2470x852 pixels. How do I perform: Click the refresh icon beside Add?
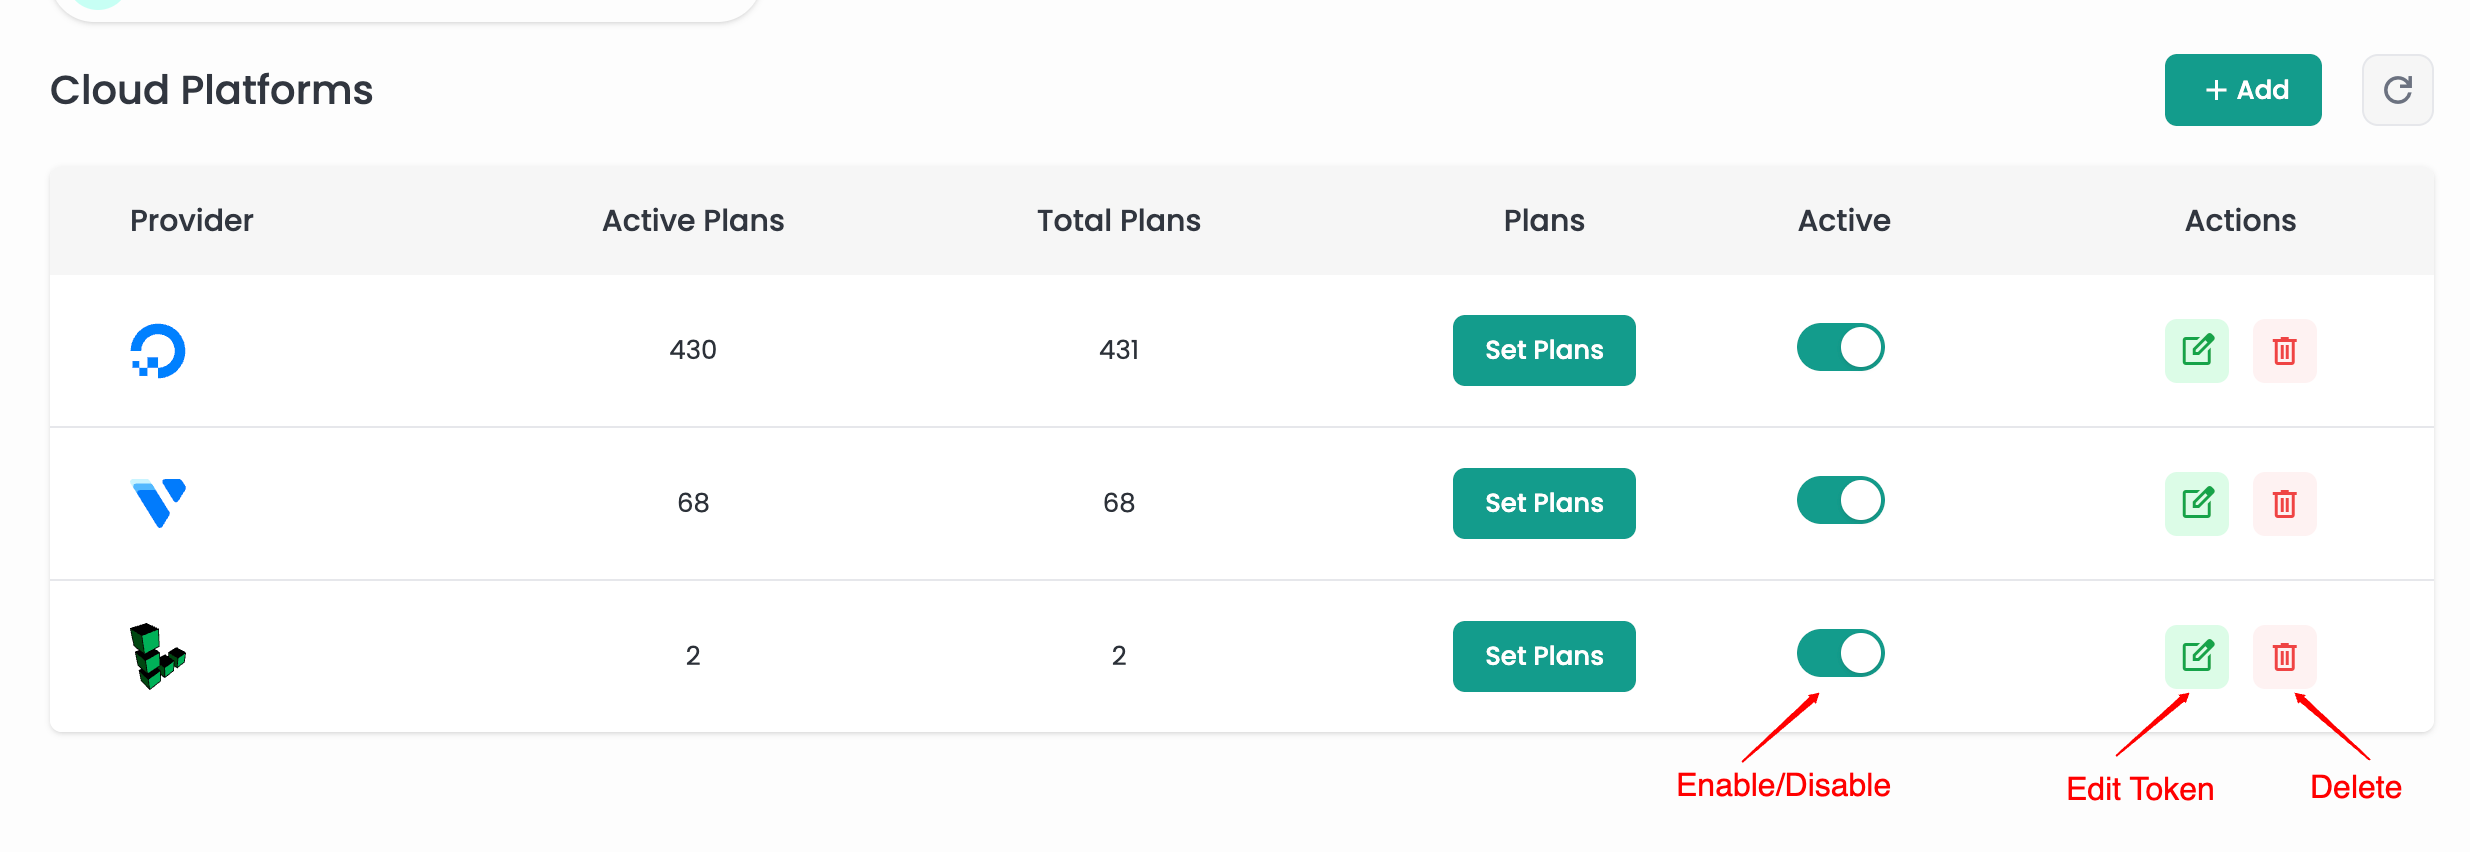point(2397,90)
